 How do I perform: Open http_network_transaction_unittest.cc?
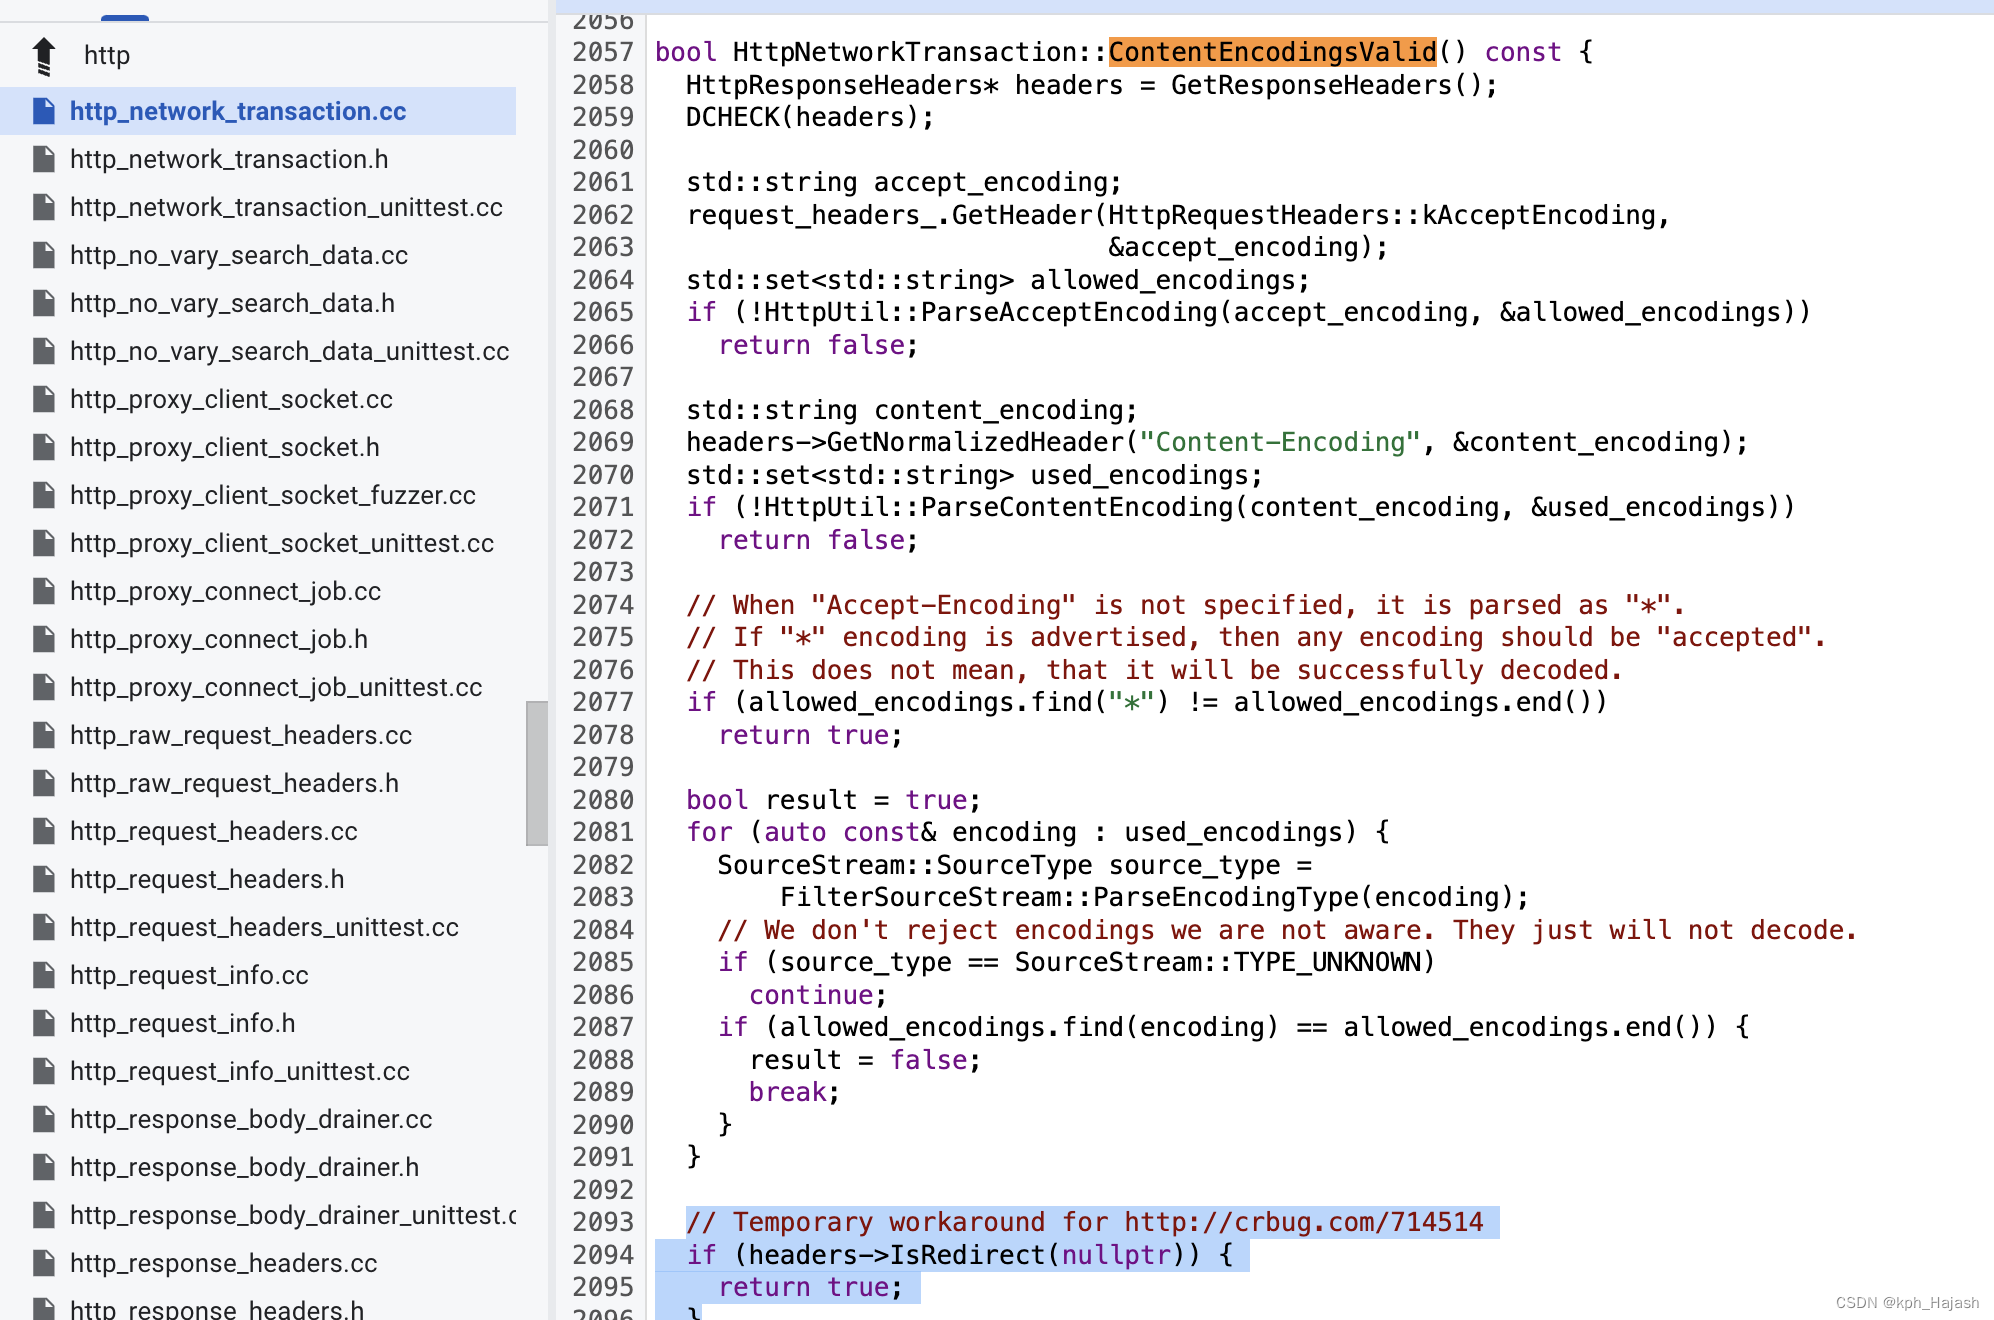pyautogui.click(x=286, y=207)
